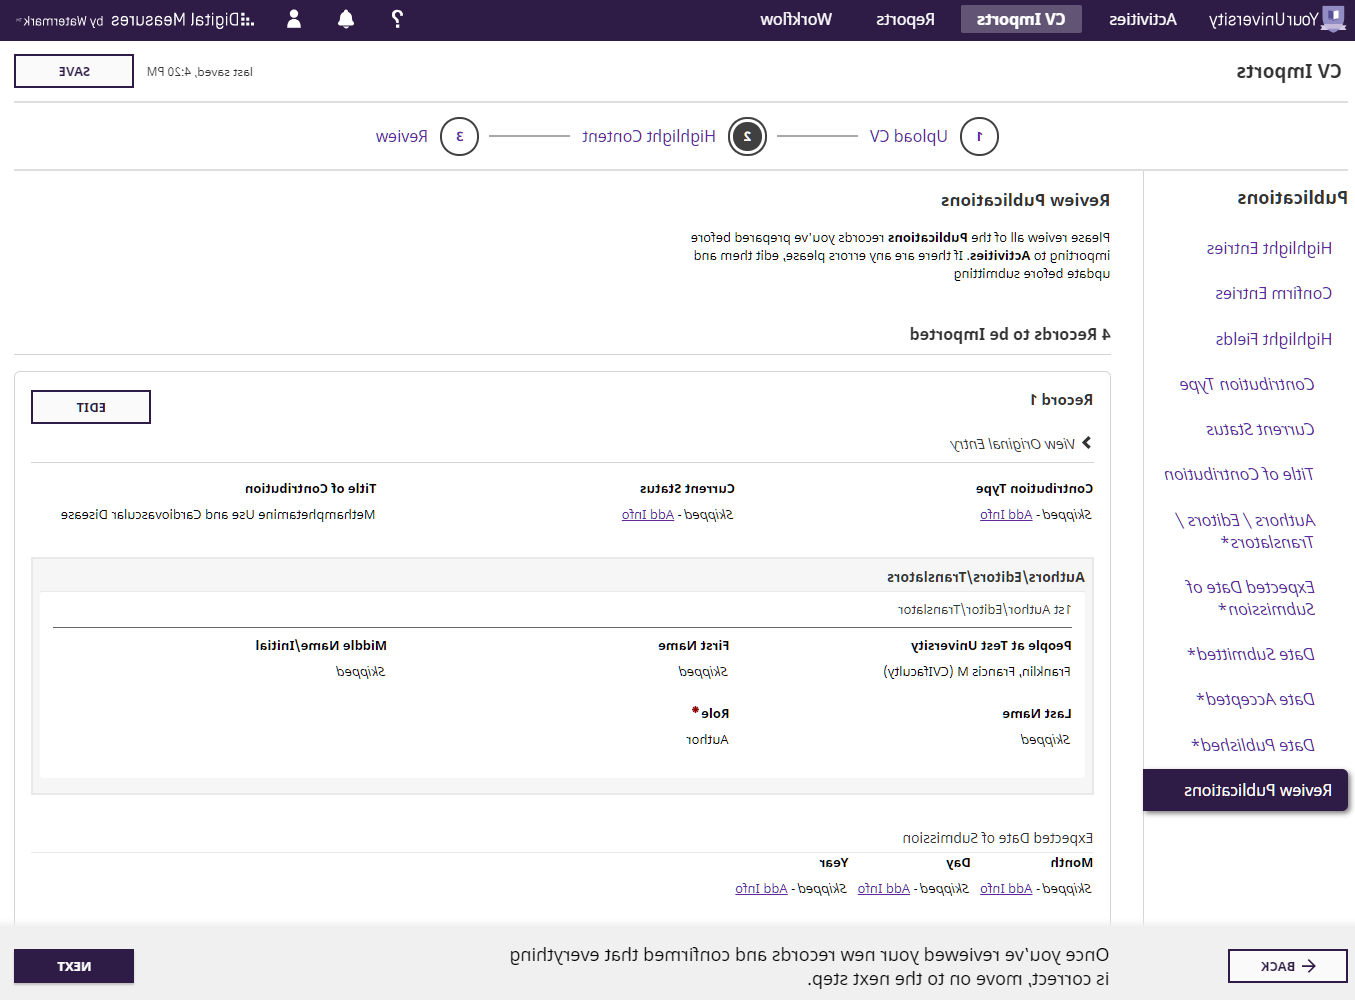The height and width of the screenshot is (1000, 1355).
Task: Click Add Info under Contribution Type
Action: [x=1006, y=515]
